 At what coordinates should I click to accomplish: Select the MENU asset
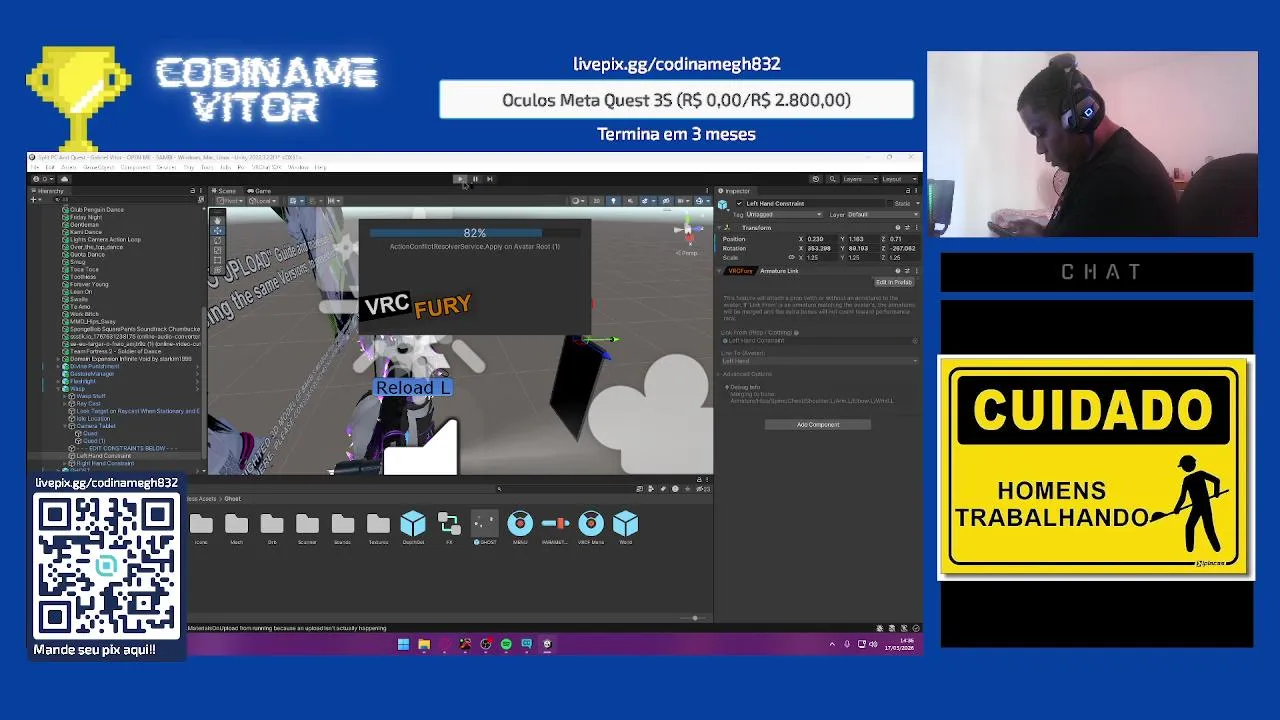tap(520, 524)
